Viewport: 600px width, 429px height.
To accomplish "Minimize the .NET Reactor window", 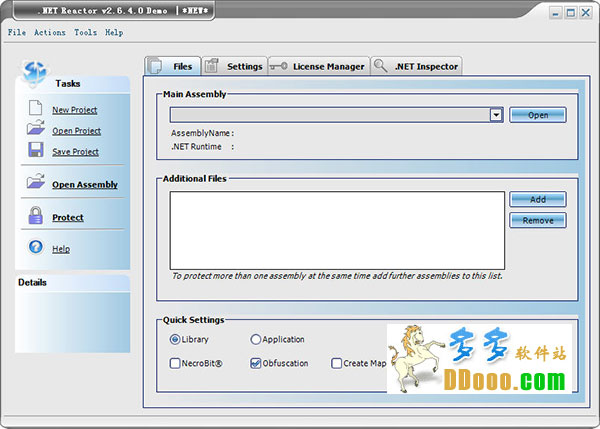I will pos(556,13).
